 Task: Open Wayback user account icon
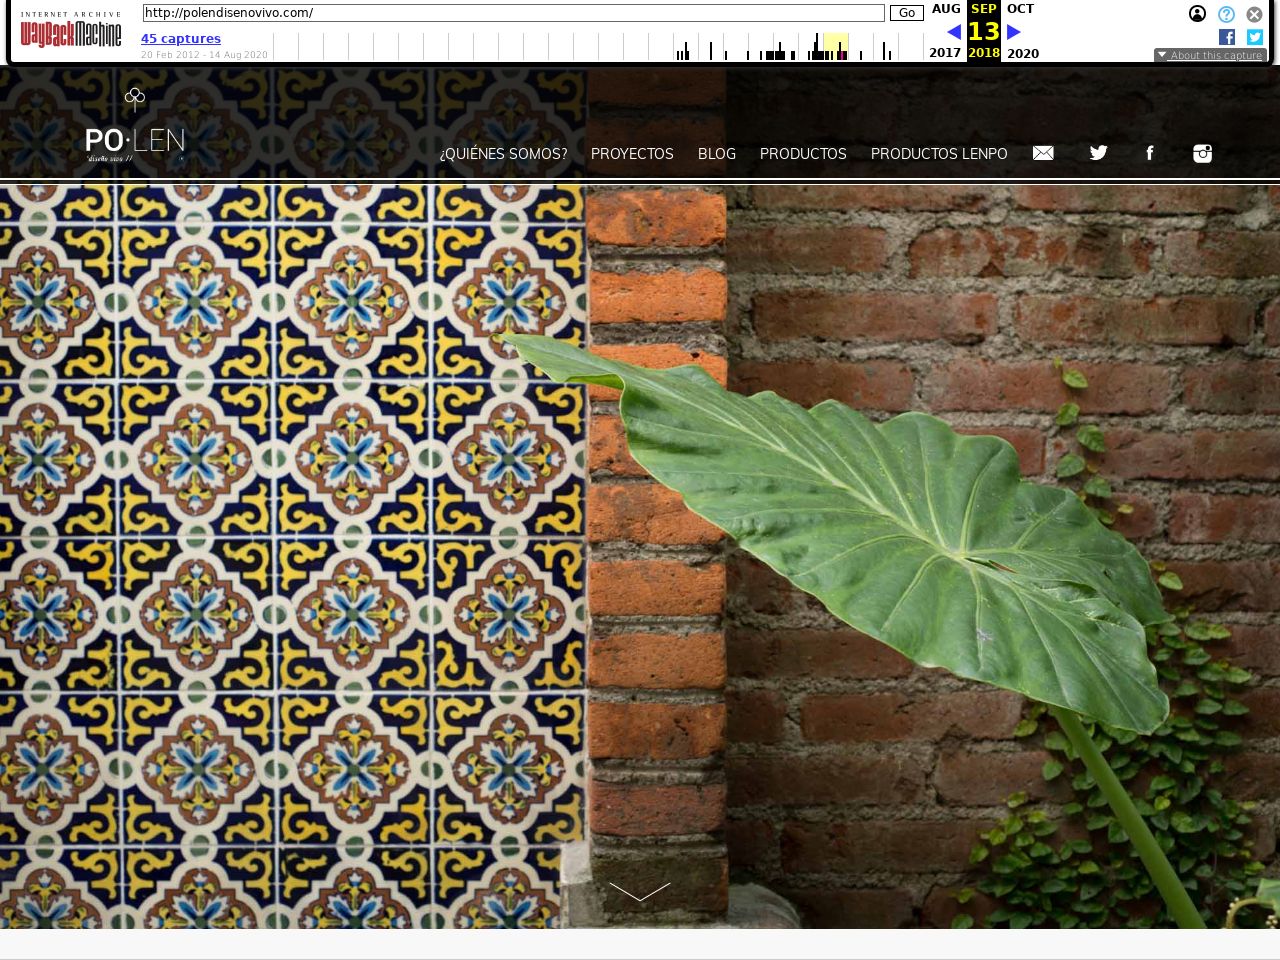click(x=1197, y=14)
